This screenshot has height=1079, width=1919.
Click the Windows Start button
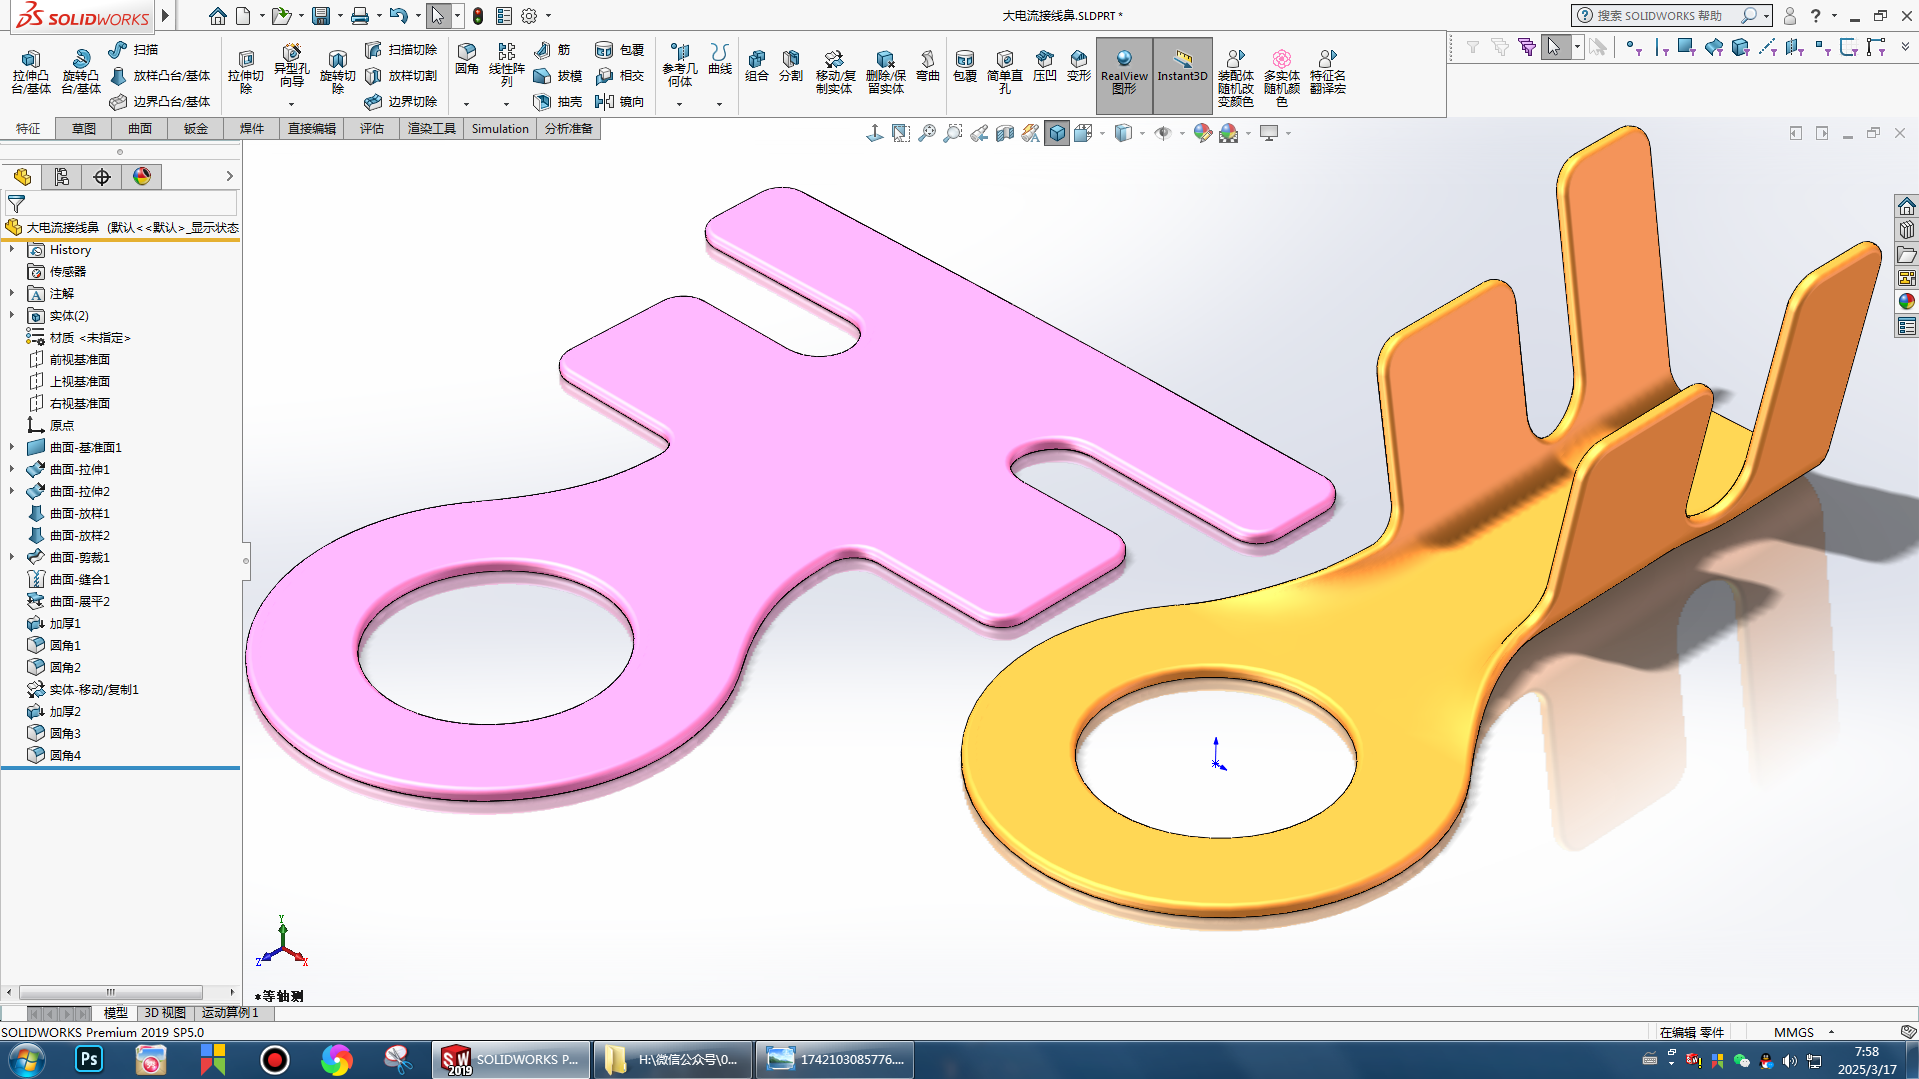(x=26, y=1059)
